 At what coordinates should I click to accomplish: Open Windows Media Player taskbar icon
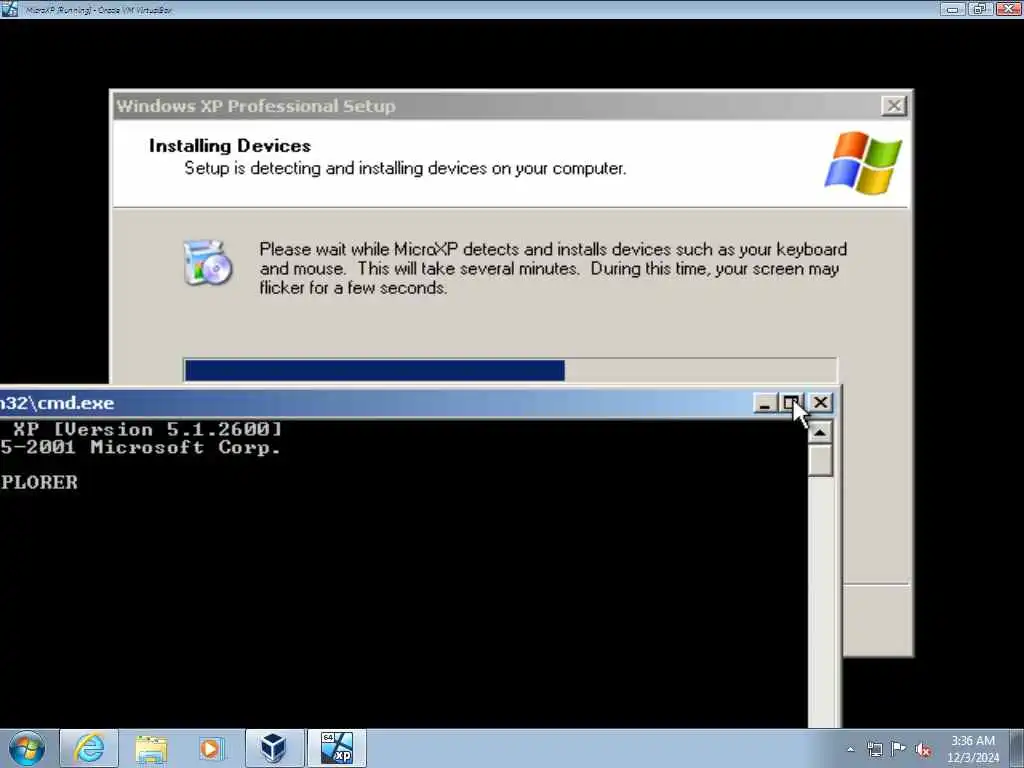(x=210, y=748)
